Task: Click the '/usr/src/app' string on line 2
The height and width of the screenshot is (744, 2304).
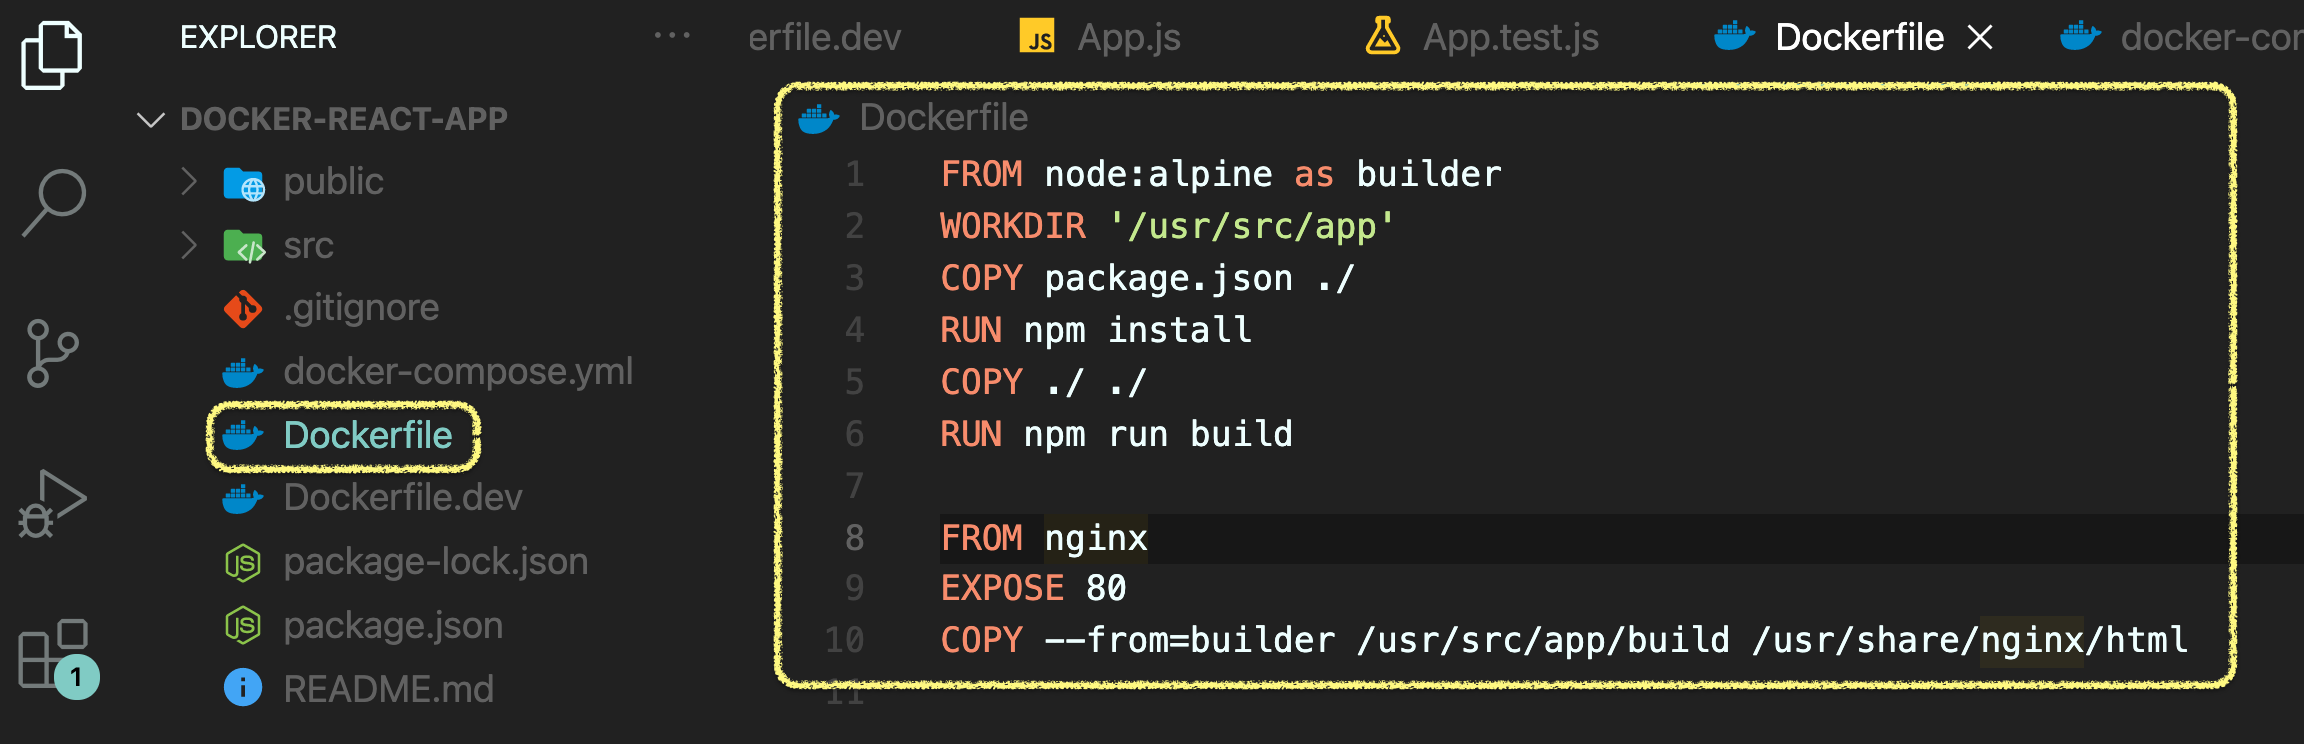Action: 1252,226
